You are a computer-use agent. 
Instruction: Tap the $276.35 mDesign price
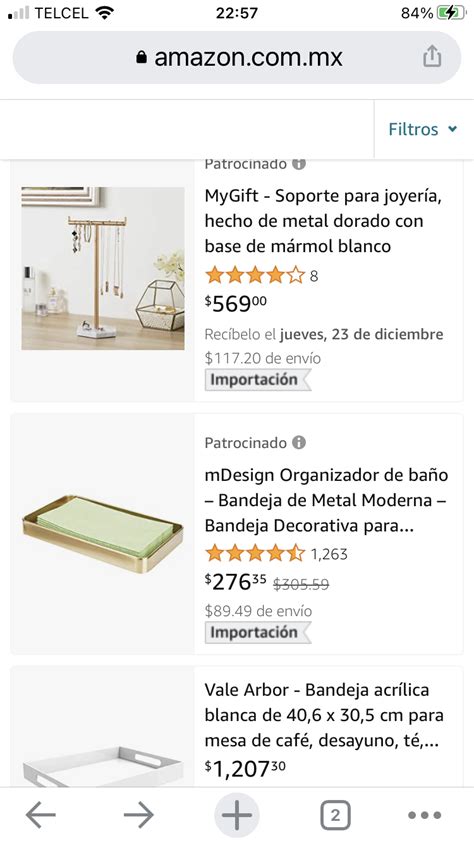235,582
